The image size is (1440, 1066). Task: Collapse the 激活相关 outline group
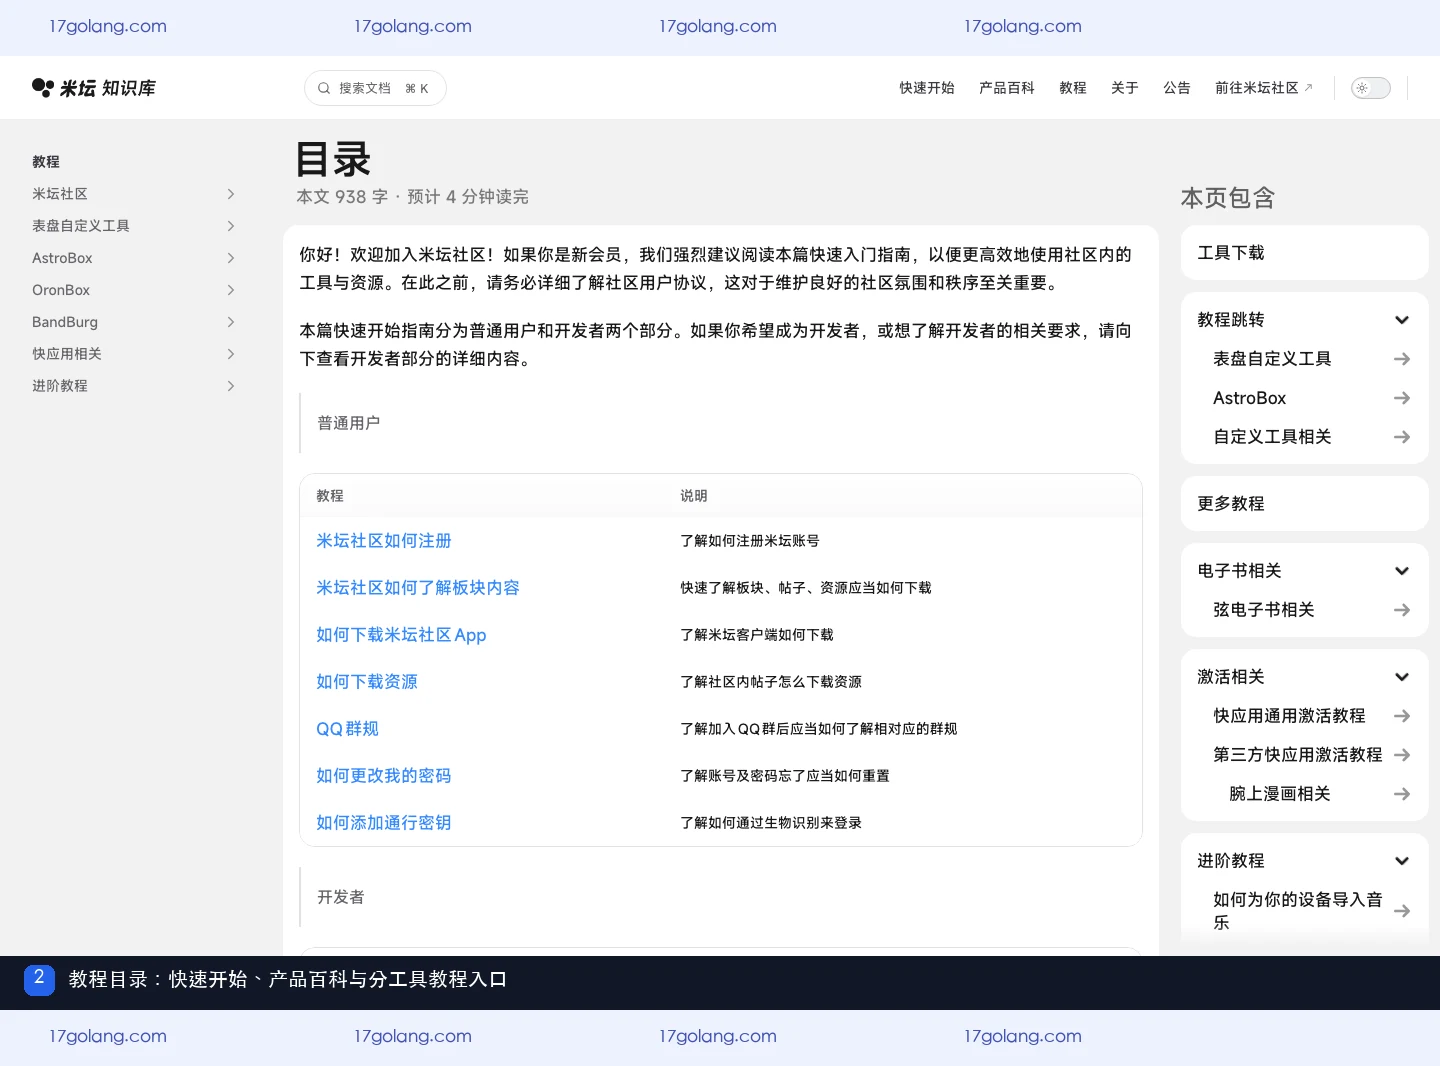[x=1402, y=677]
